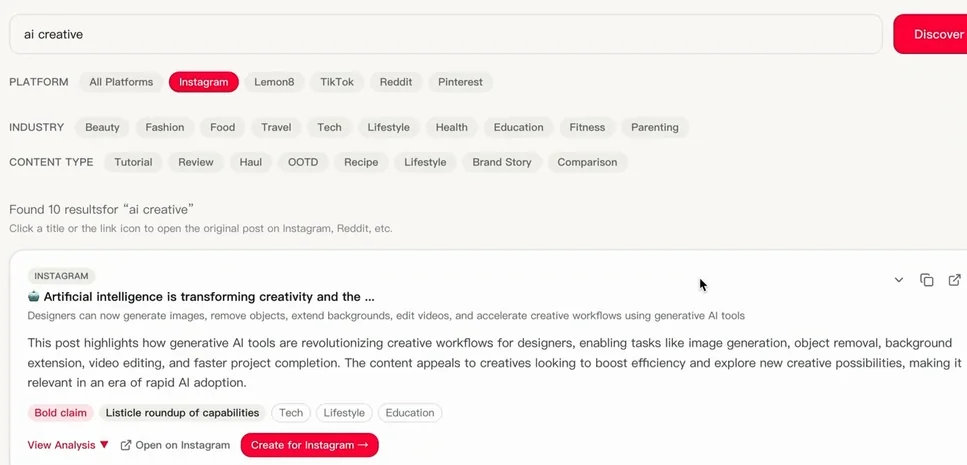Collapse the View Analysis section
Screen dimensions: 967x465
pyautogui.click(x=68, y=445)
